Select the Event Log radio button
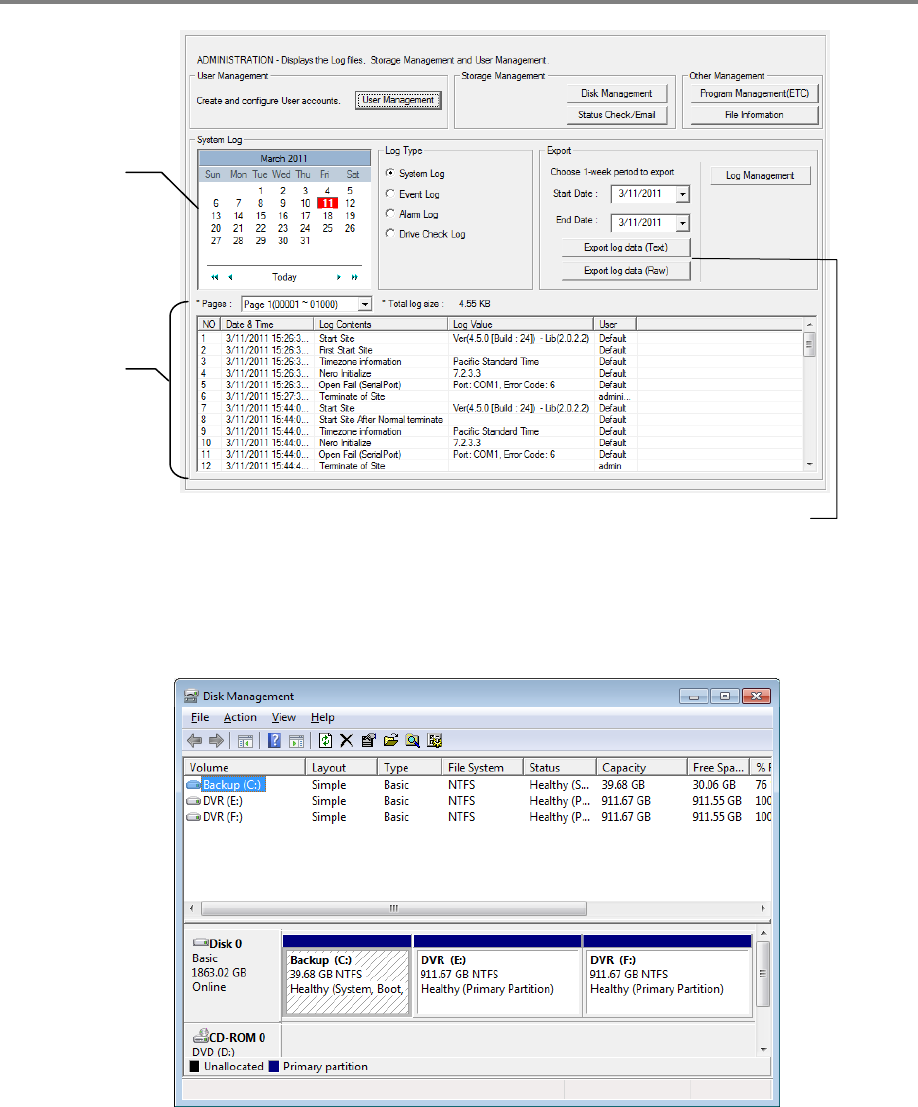 (x=391, y=194)
